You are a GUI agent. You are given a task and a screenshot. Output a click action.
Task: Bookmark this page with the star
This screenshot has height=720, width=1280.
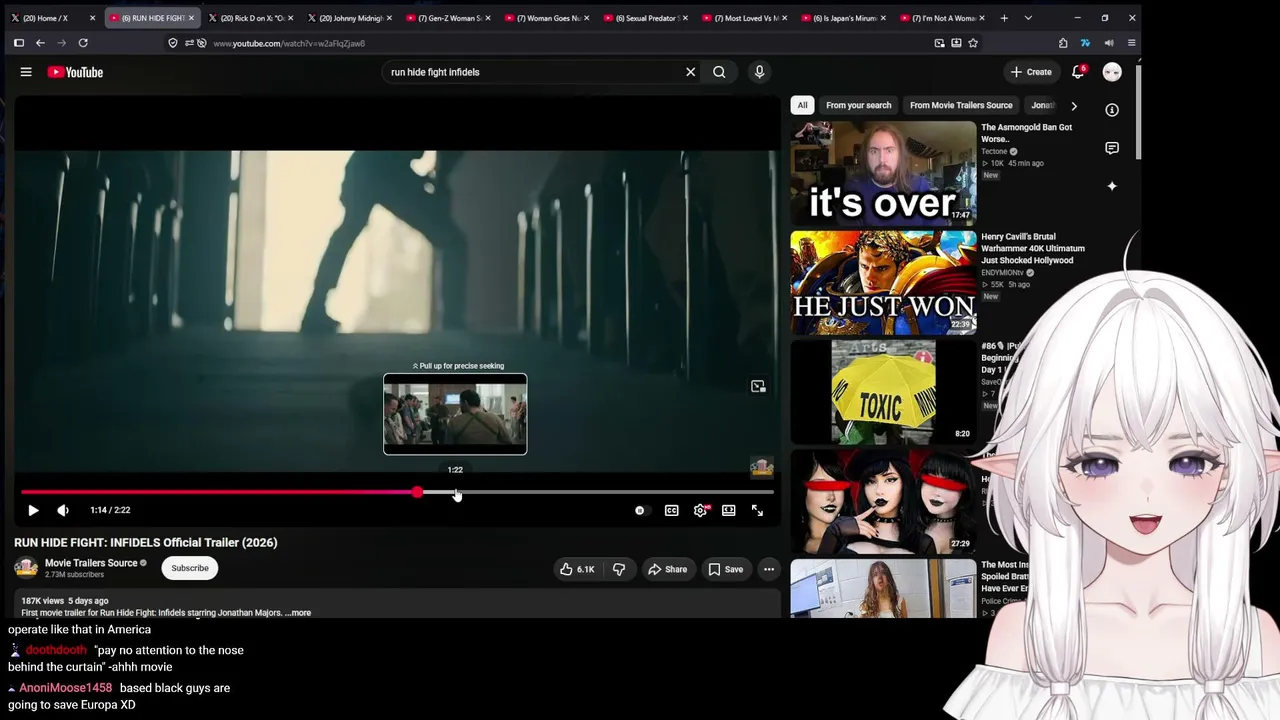973,43
